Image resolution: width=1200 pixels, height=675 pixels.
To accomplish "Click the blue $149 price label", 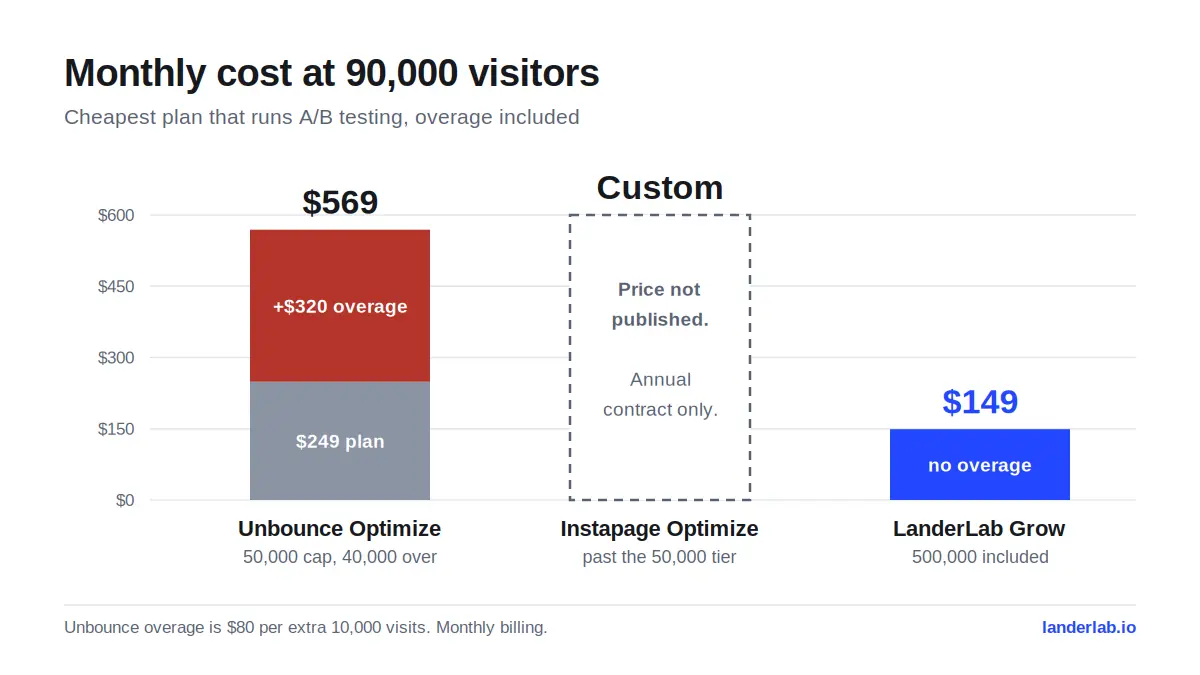I will click(x=980, y=401).
